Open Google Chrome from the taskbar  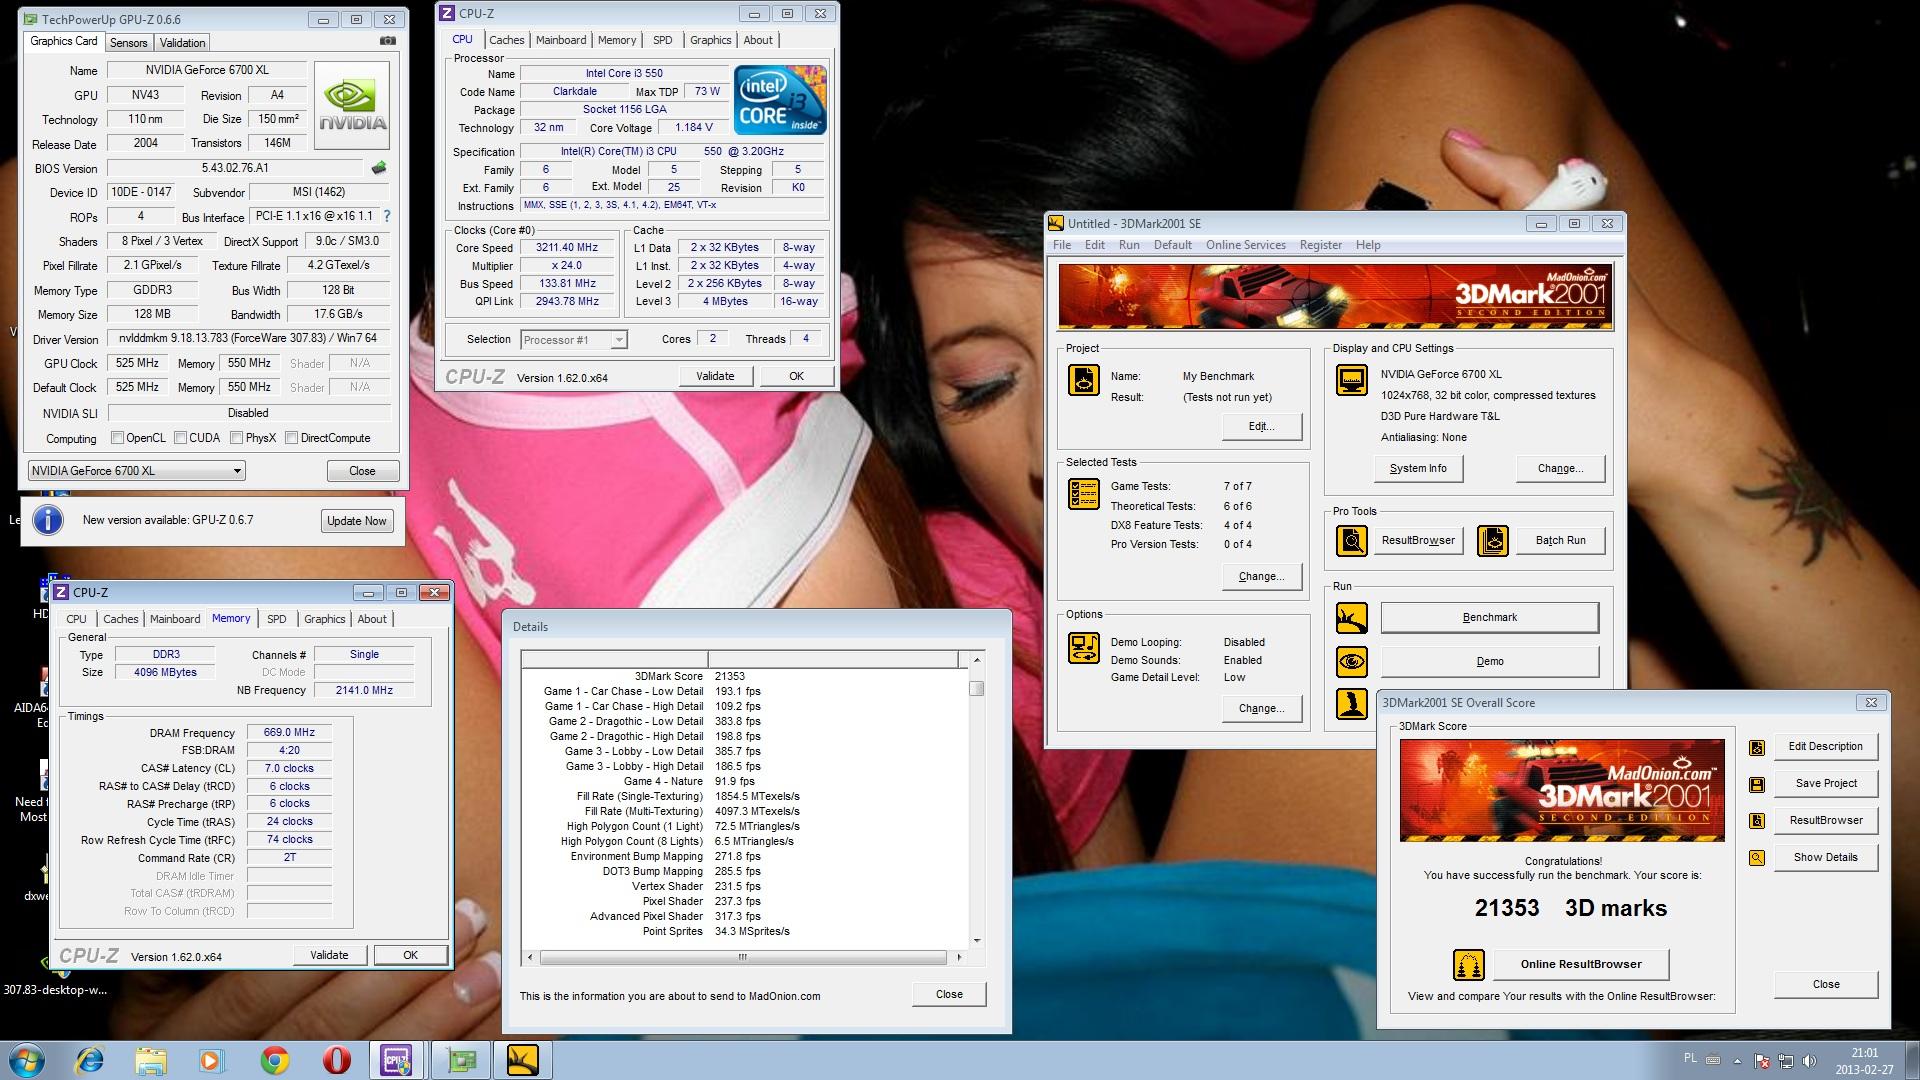pos(275,1060)
